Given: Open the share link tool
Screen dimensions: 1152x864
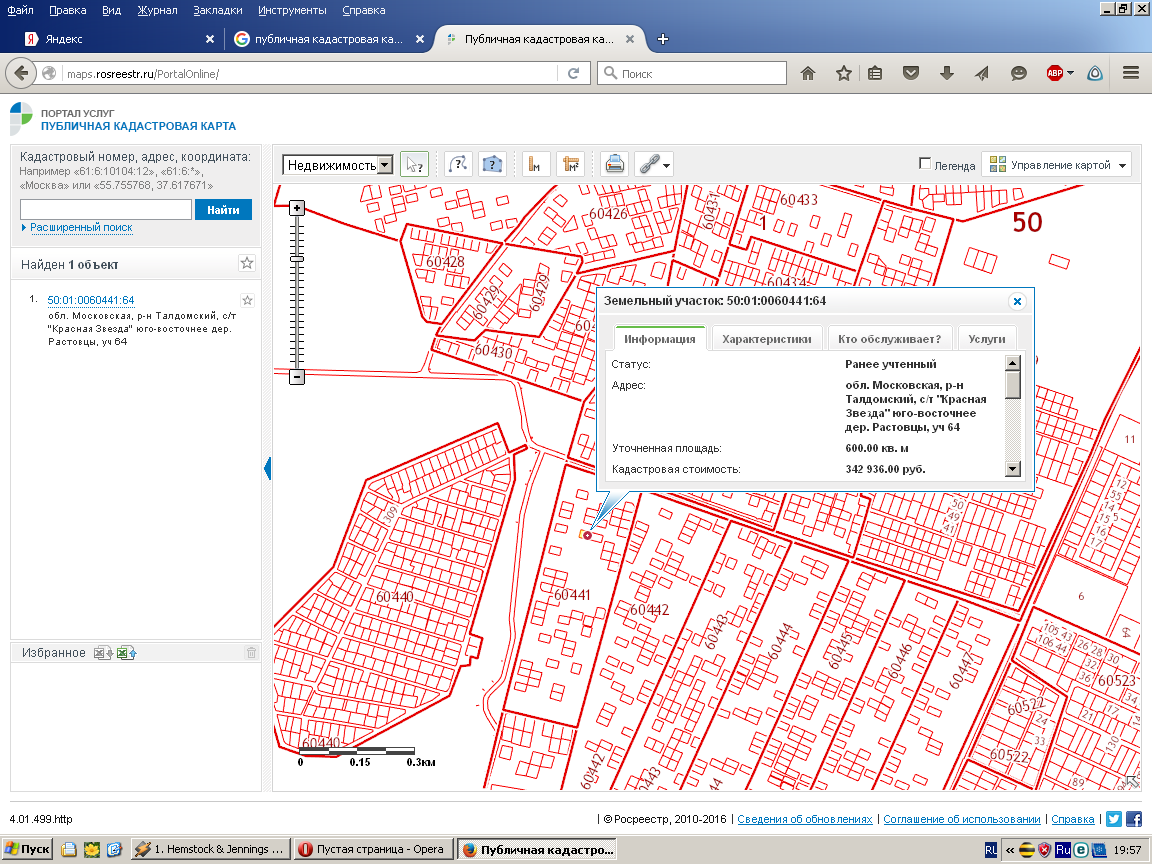Looking at the screenshot, I should pyautogui.click(x=649, y=165).
